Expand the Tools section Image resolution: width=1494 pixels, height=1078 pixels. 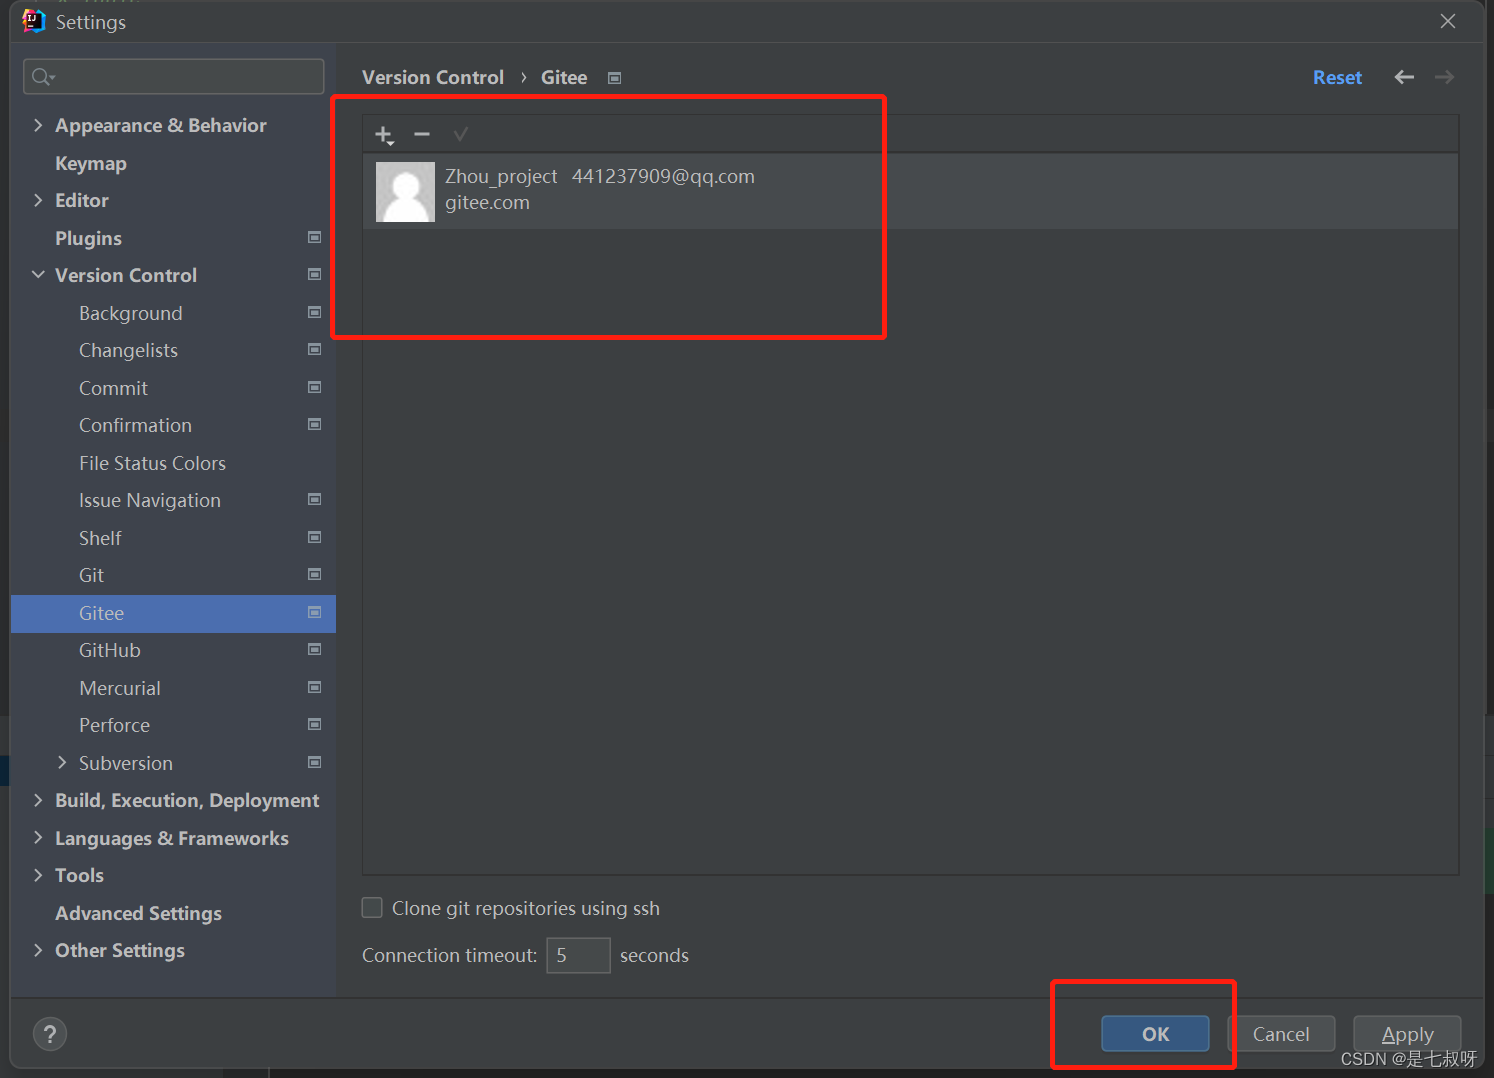tap(38, 875)
